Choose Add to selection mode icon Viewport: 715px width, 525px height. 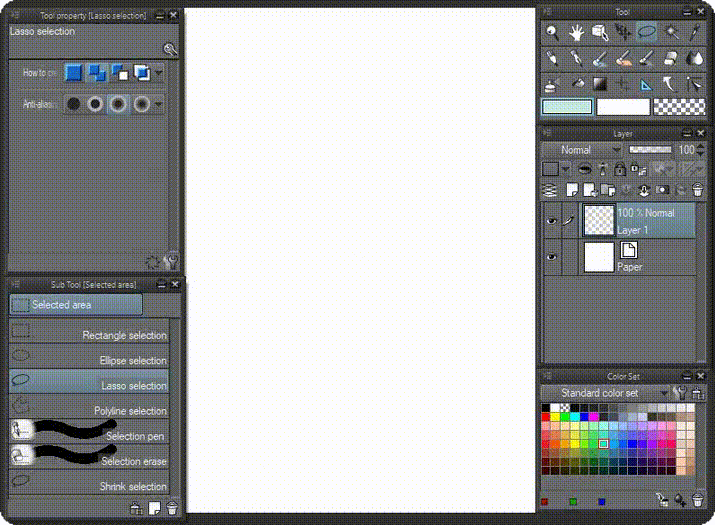97,73
